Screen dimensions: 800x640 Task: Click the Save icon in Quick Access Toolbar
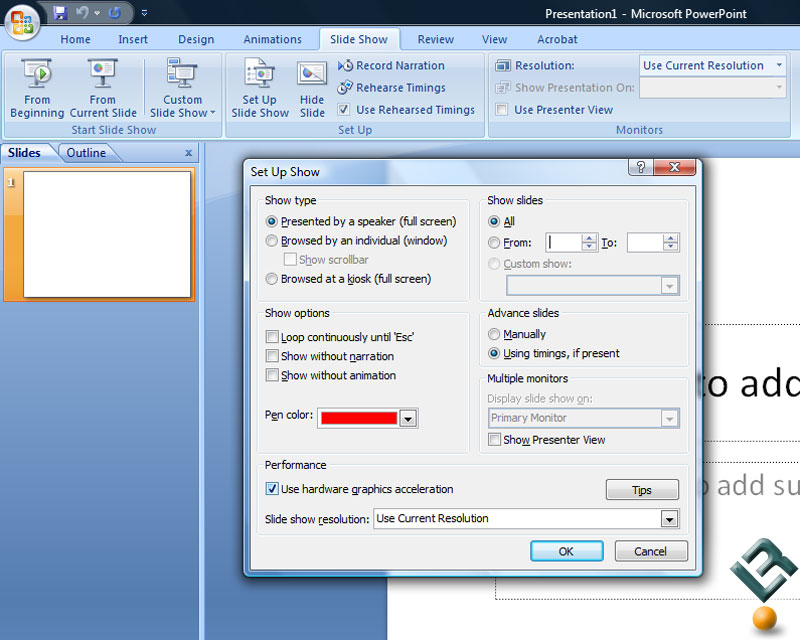[60, 13]
